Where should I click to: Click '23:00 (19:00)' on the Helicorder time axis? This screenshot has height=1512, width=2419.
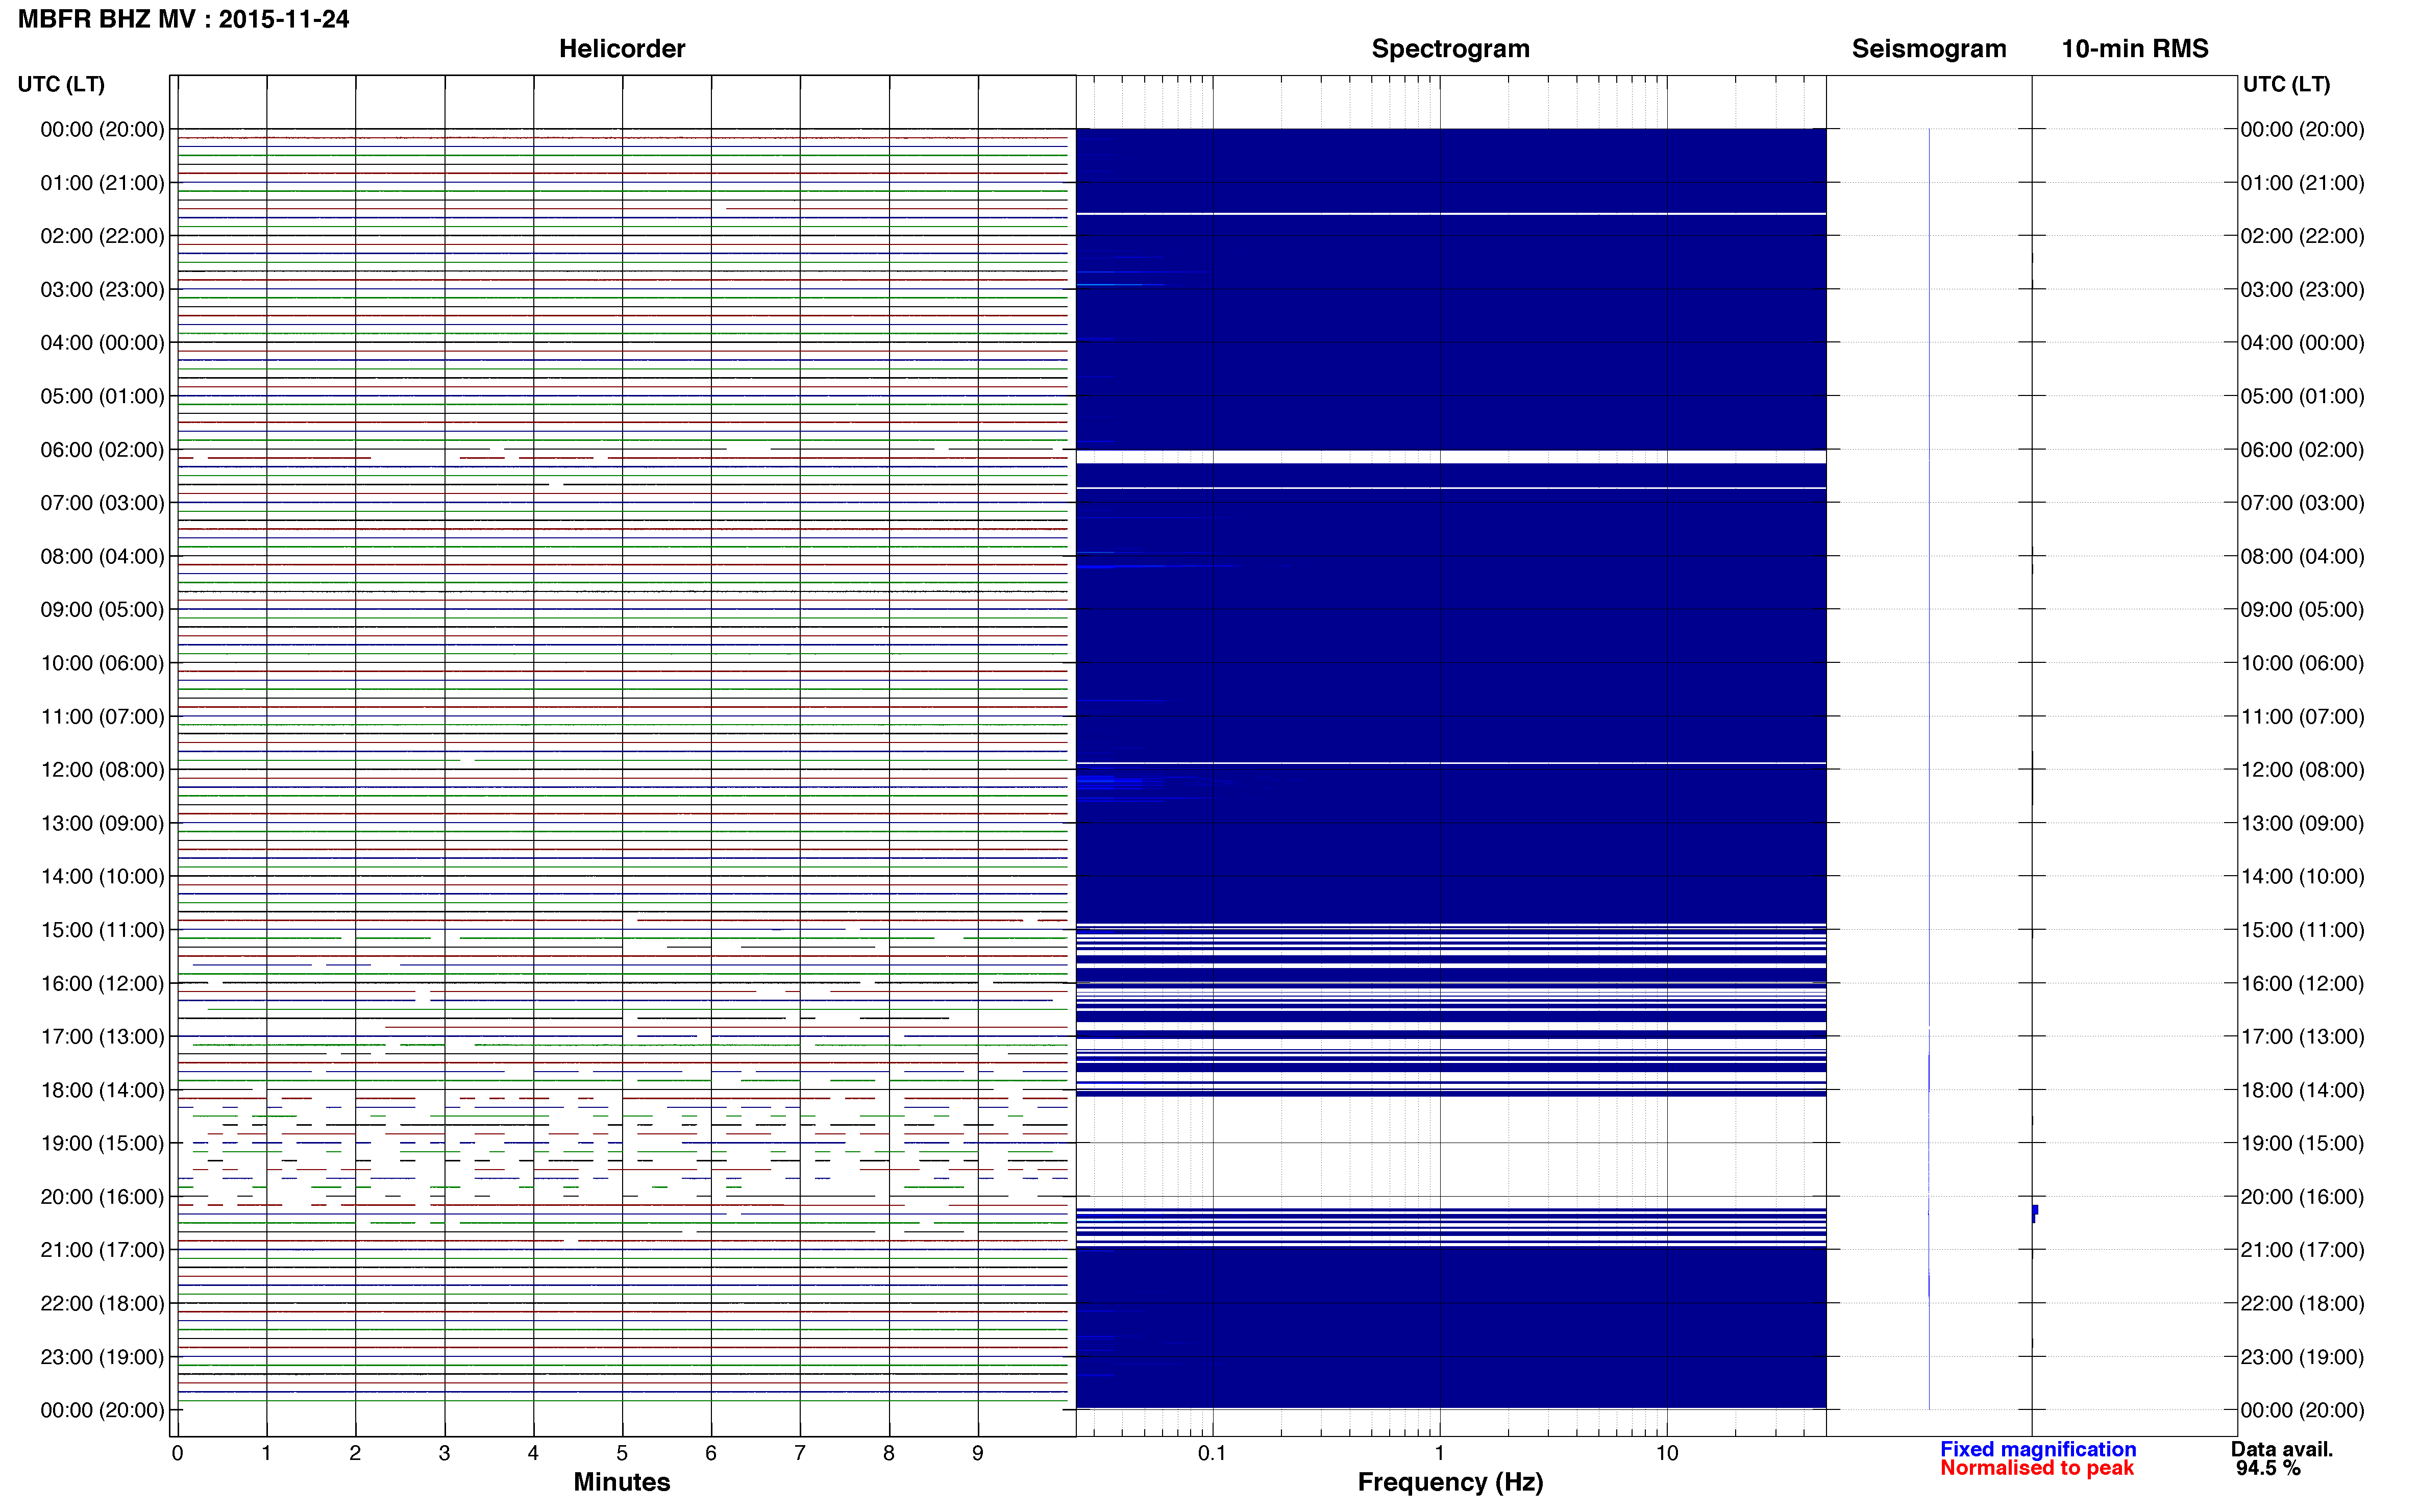coord(102,1357)
